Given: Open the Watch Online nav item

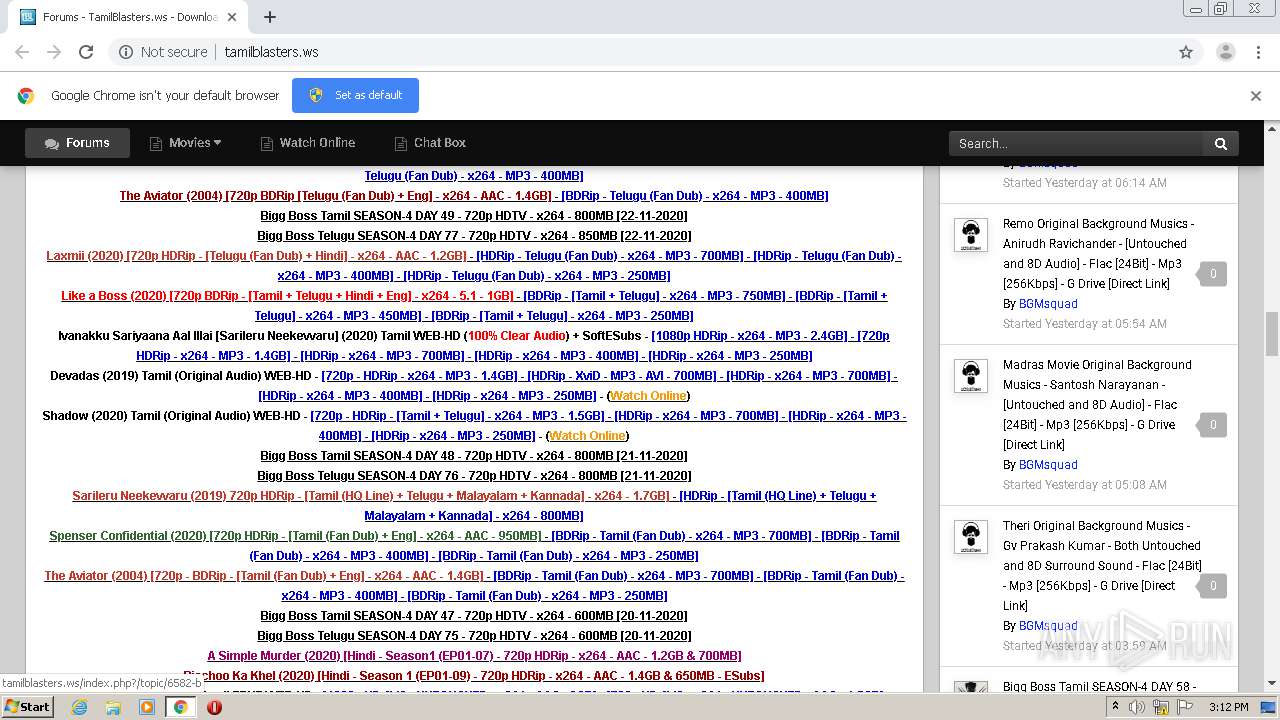Looking at the screenshot, I should [307, 143].
